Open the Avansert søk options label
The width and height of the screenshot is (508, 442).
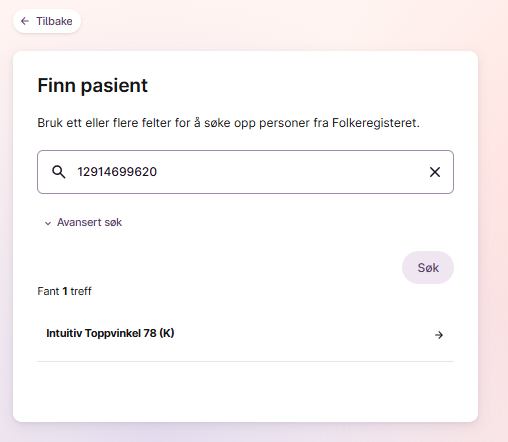coord(89,222)
